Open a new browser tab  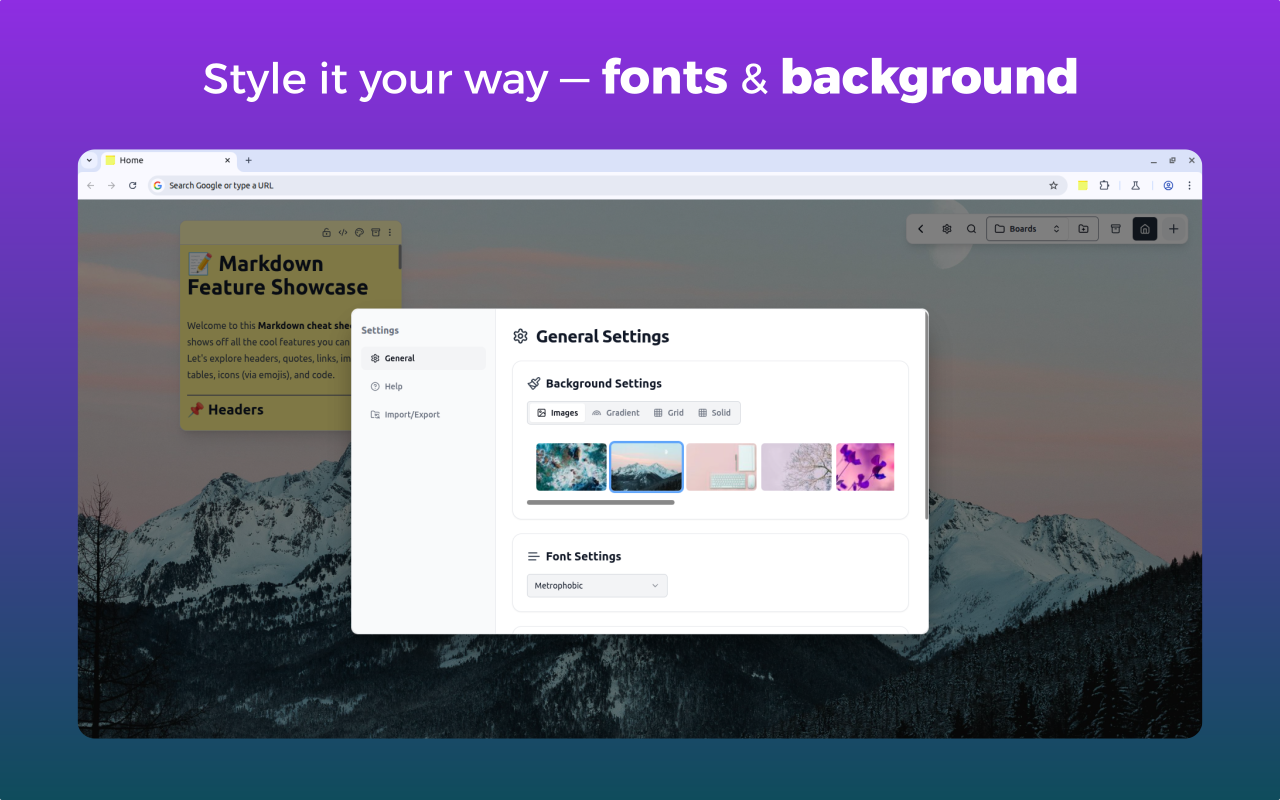249,160
